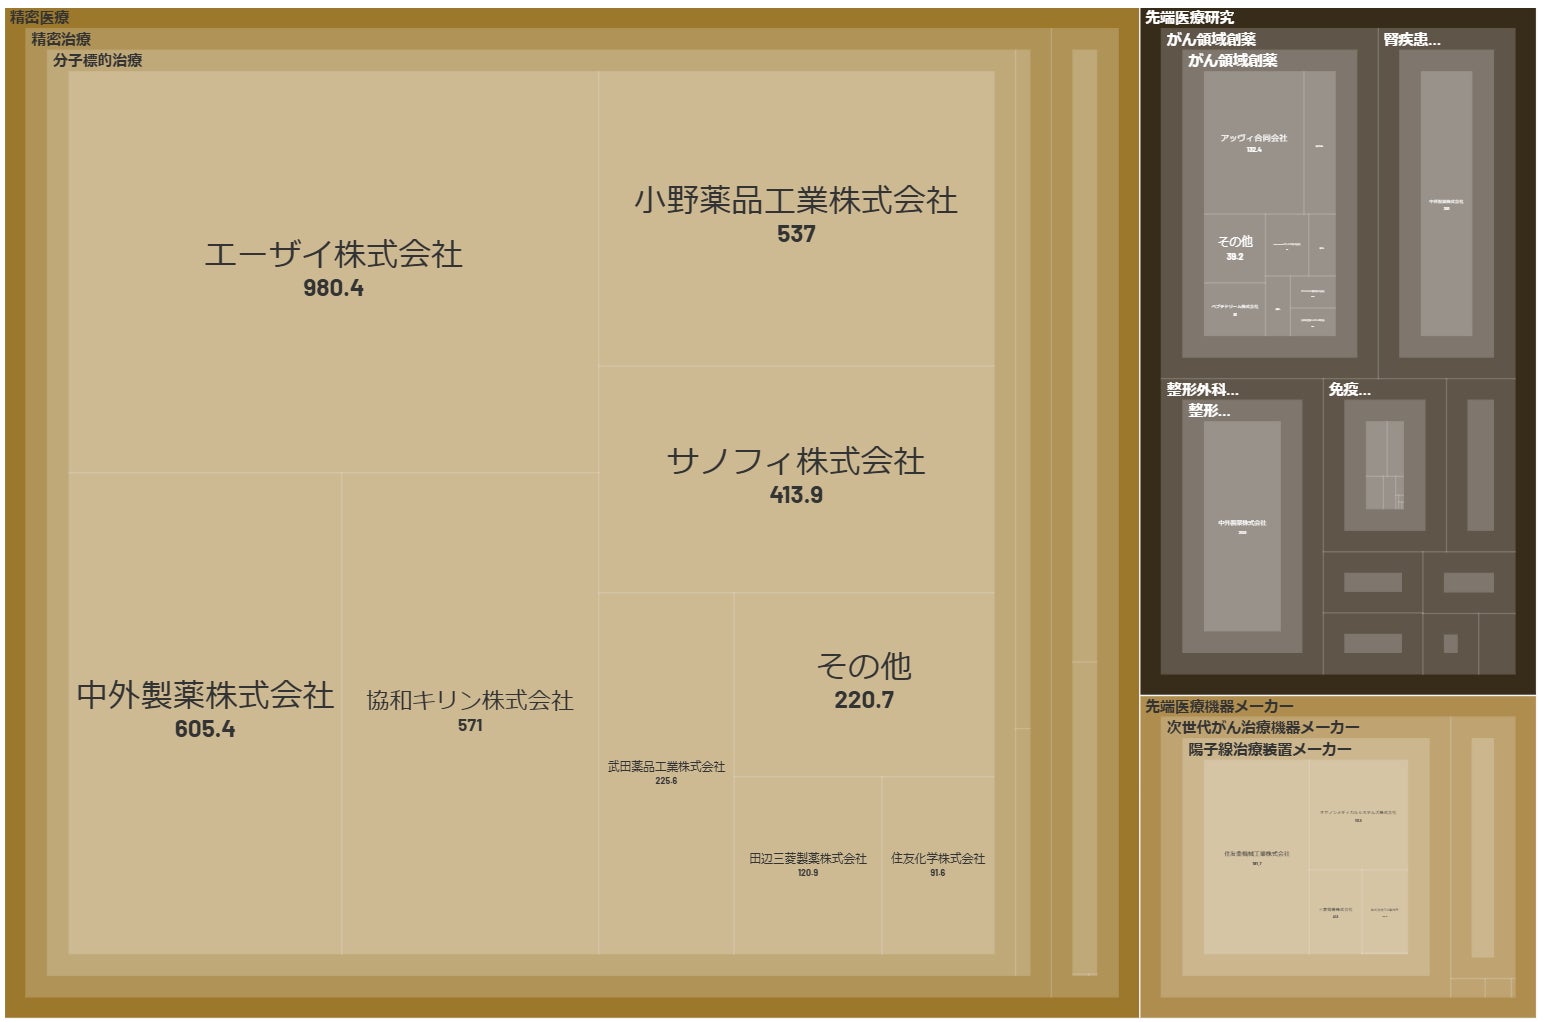The width and height of the screenshot is (1543, 1022).
Task: Select the 中外製薬株式会社 cell under 整形外科…
Action: click(x=1242, y=526)
